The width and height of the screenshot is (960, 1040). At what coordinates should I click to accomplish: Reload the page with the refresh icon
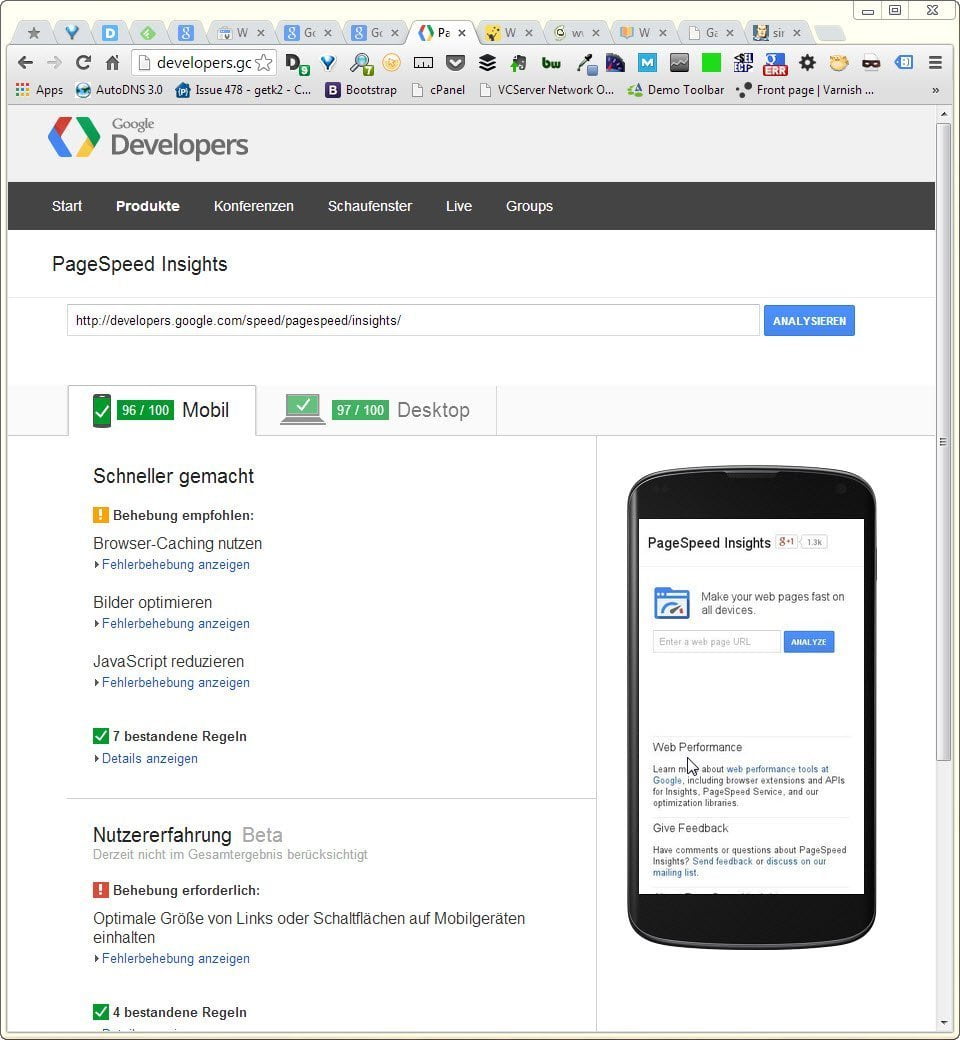[83, 63]
